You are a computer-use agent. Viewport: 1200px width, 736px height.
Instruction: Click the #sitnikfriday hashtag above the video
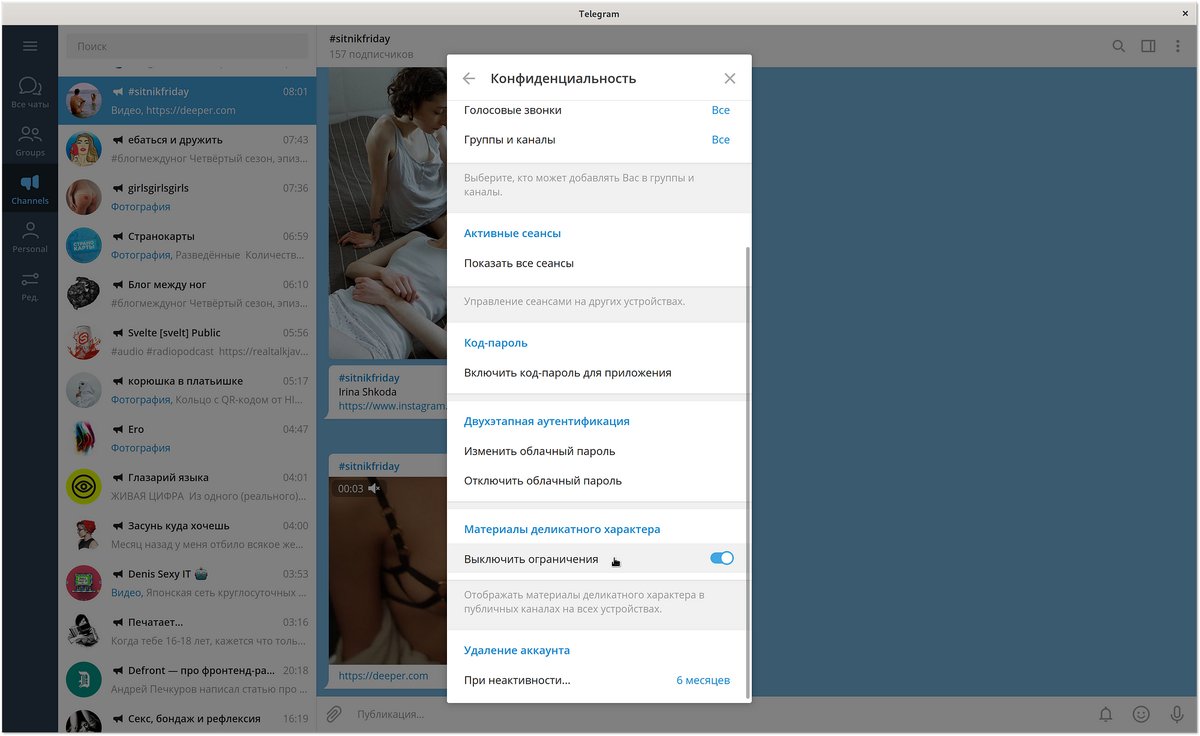[369, 466]
